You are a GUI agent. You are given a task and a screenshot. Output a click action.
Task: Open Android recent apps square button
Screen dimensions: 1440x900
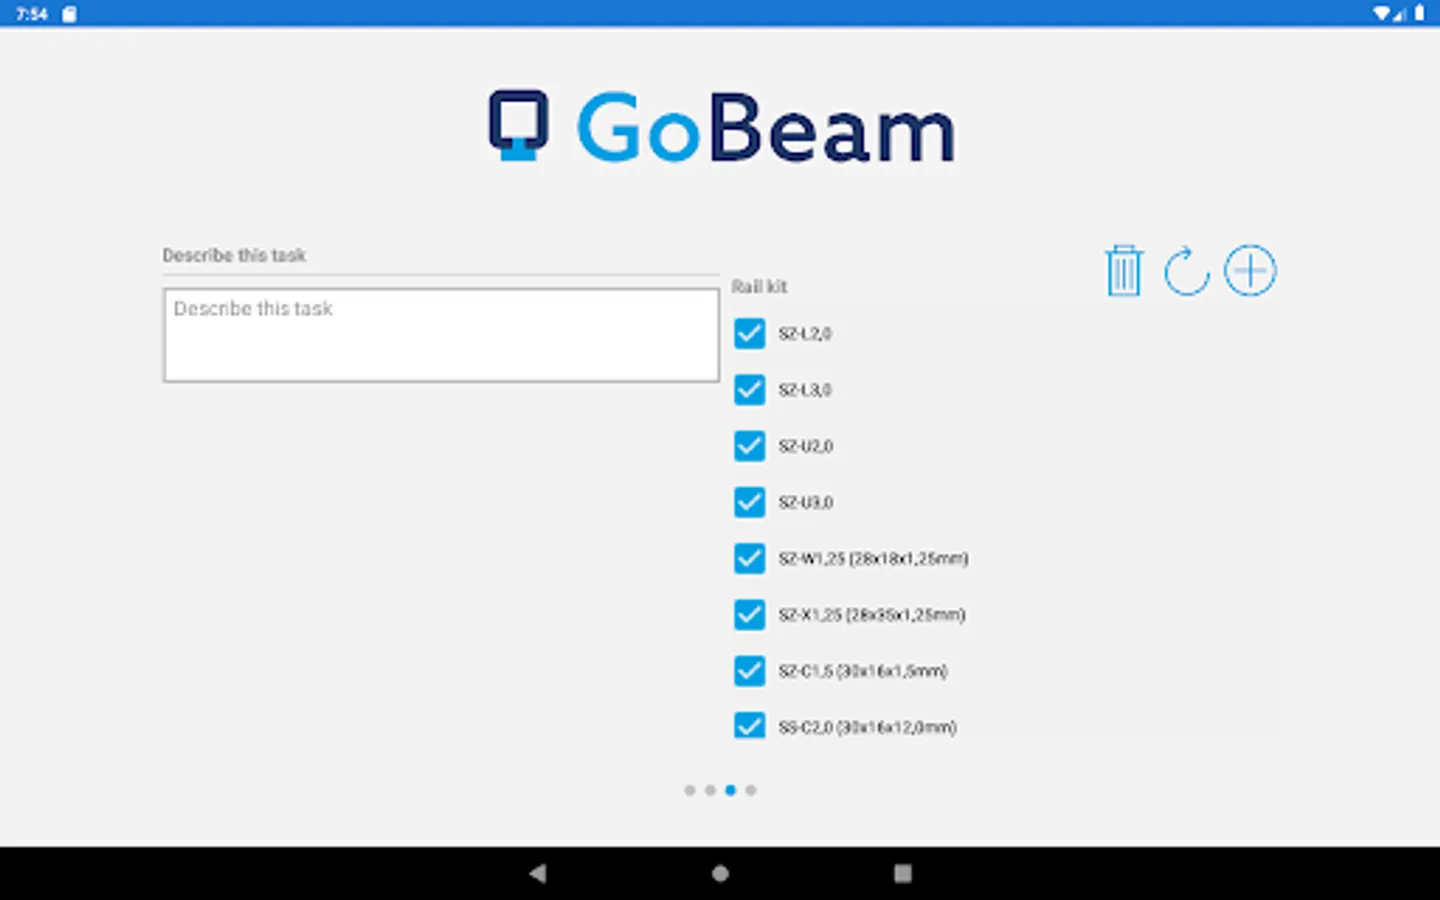click(903, 873)
